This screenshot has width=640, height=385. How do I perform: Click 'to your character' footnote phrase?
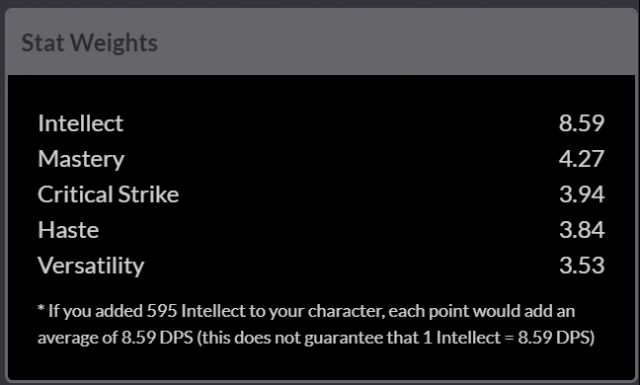coord(317,312)
